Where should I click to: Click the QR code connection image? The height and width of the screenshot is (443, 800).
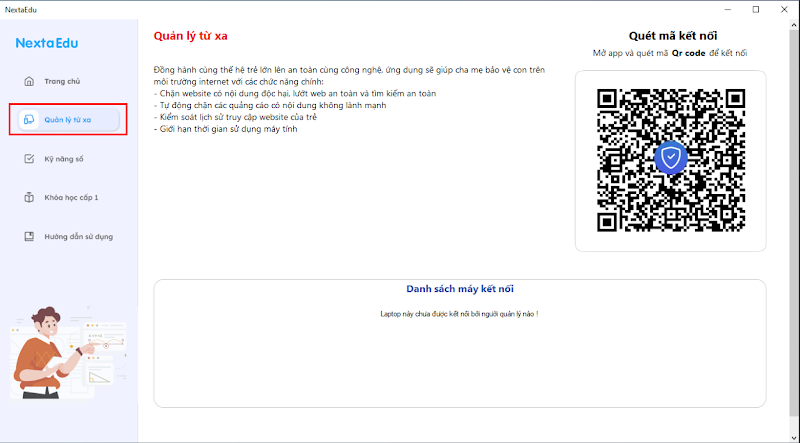[x=671, y=160]
